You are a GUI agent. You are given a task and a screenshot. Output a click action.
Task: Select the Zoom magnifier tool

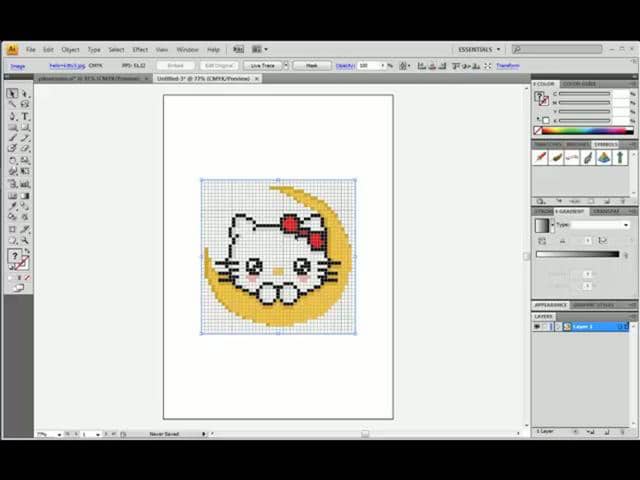coord(25,241)
